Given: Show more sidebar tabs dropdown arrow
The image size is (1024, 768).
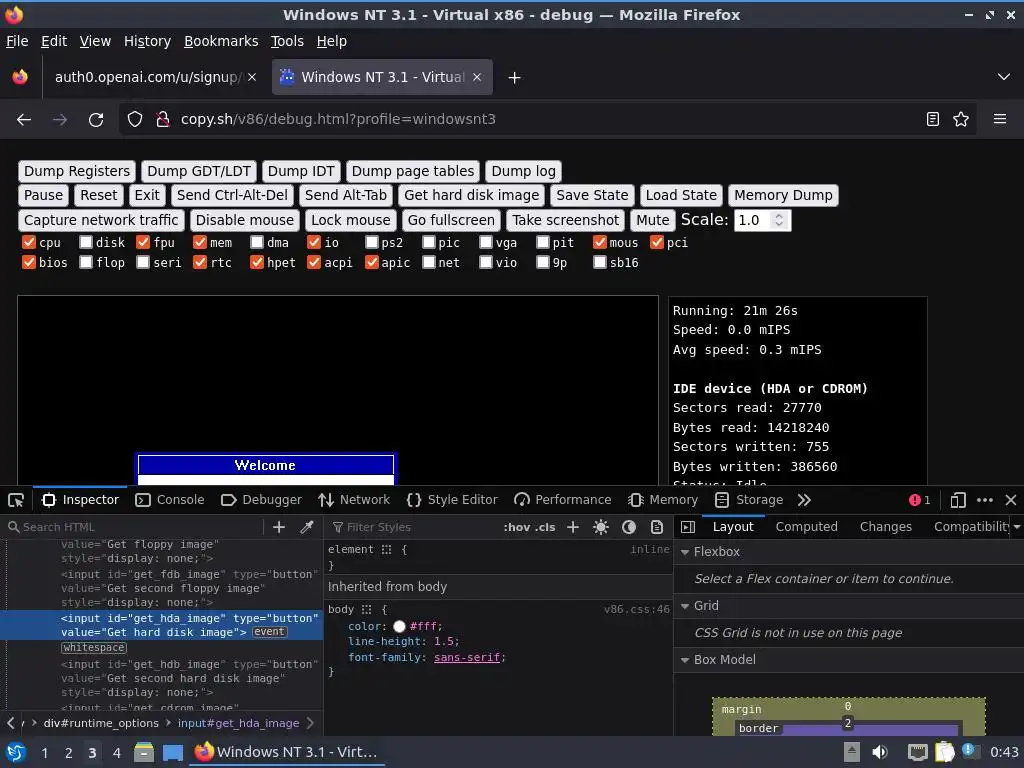Looking at the screenshot, I should [x=1017, y=527].
